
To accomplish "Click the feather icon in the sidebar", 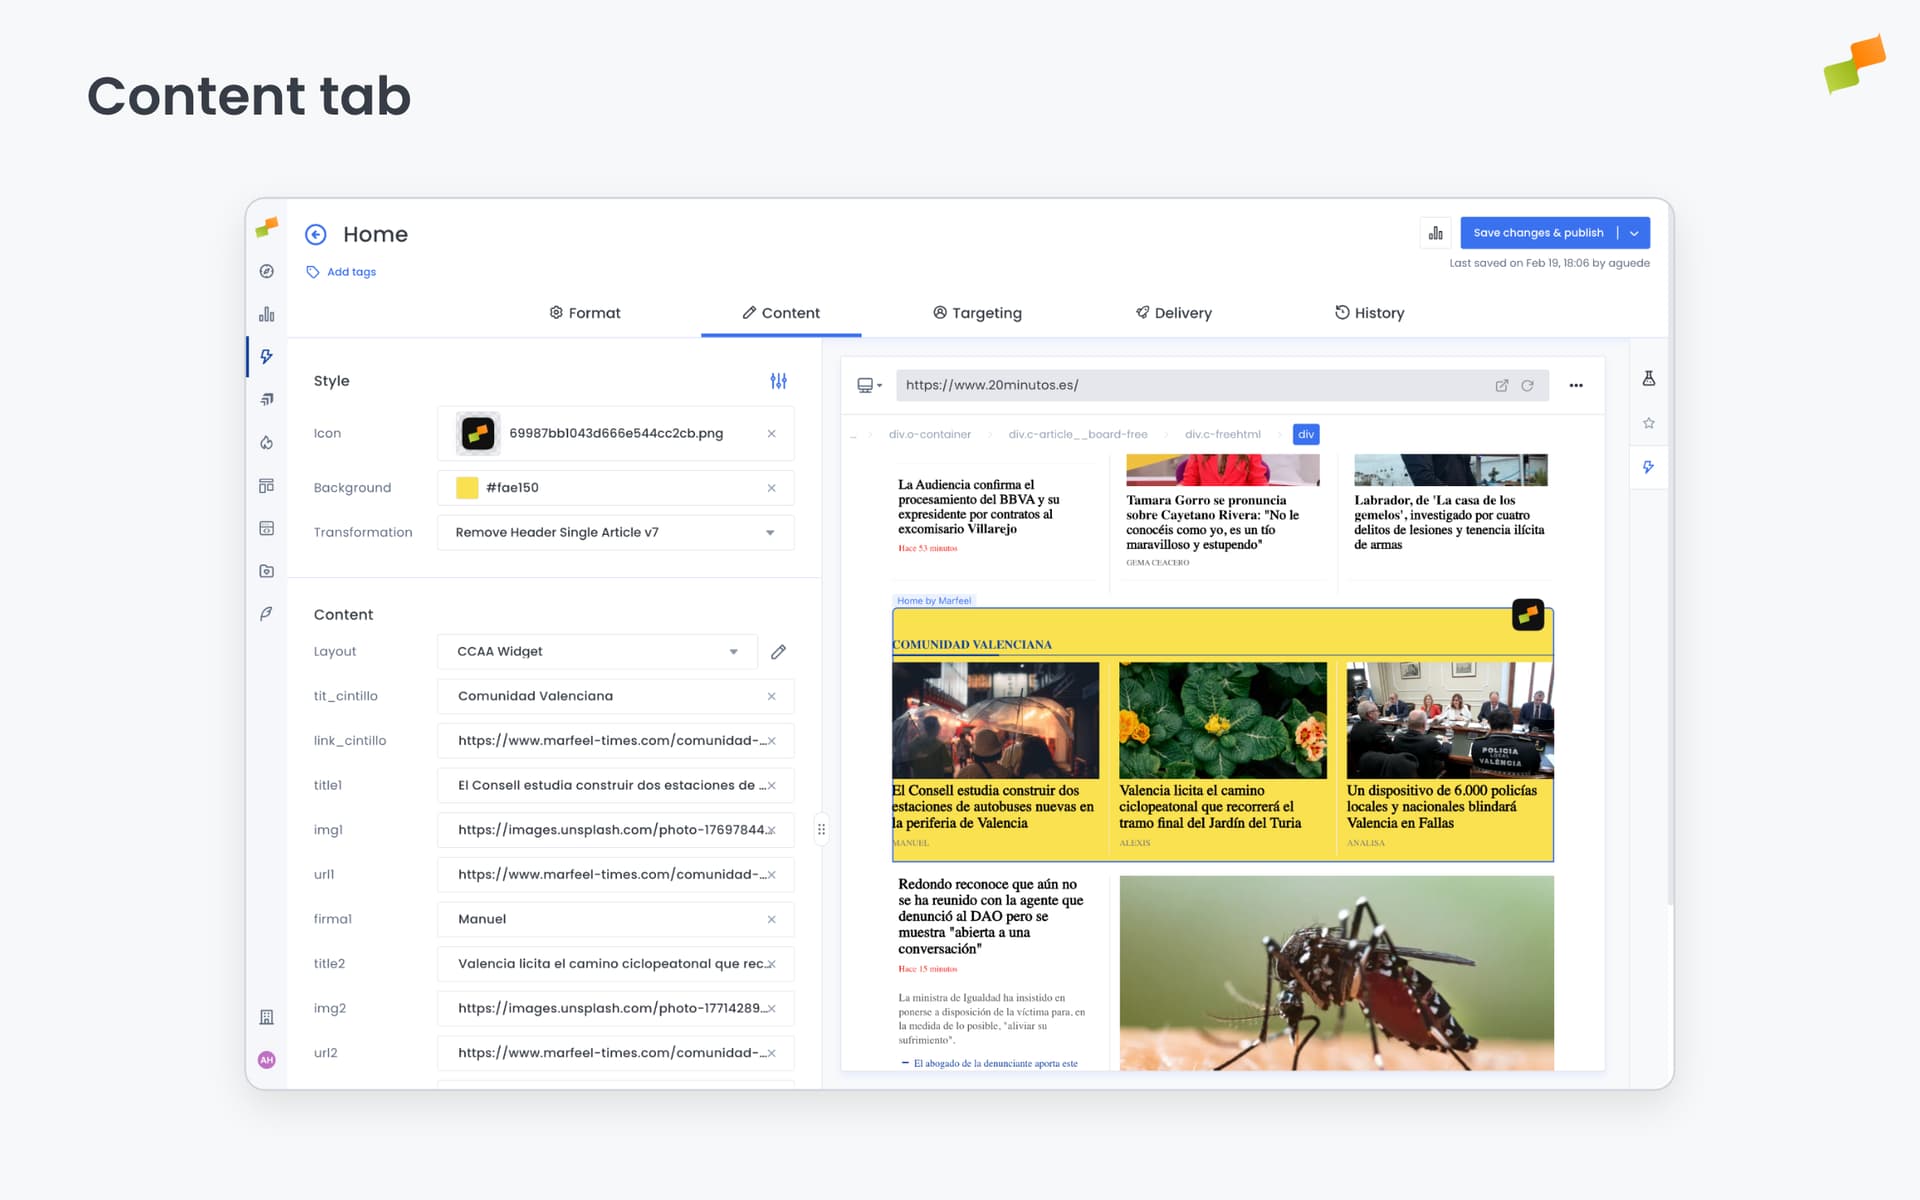I will coord(266,614).
